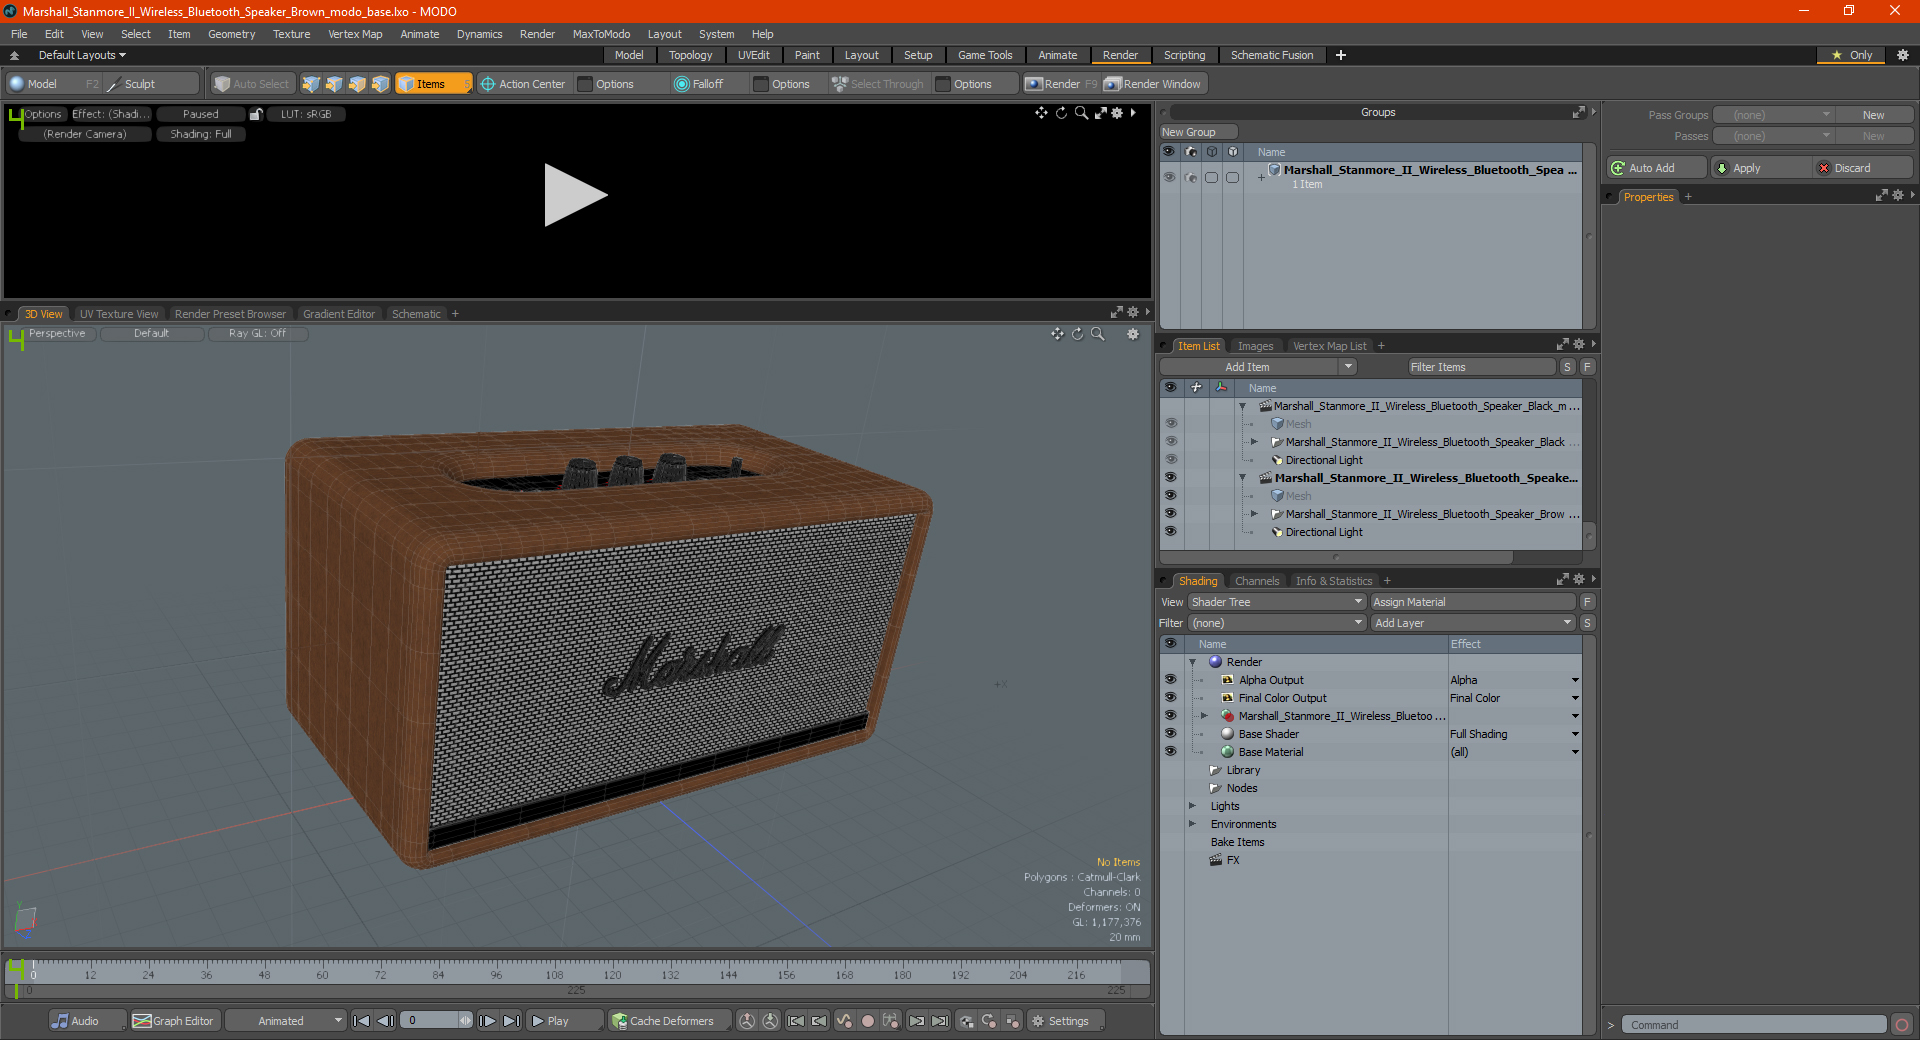The image size is (1920, 1040).
Task: Expand Marshall_Stanmore material group in Shader Tree
Action: click(1205, 716)
